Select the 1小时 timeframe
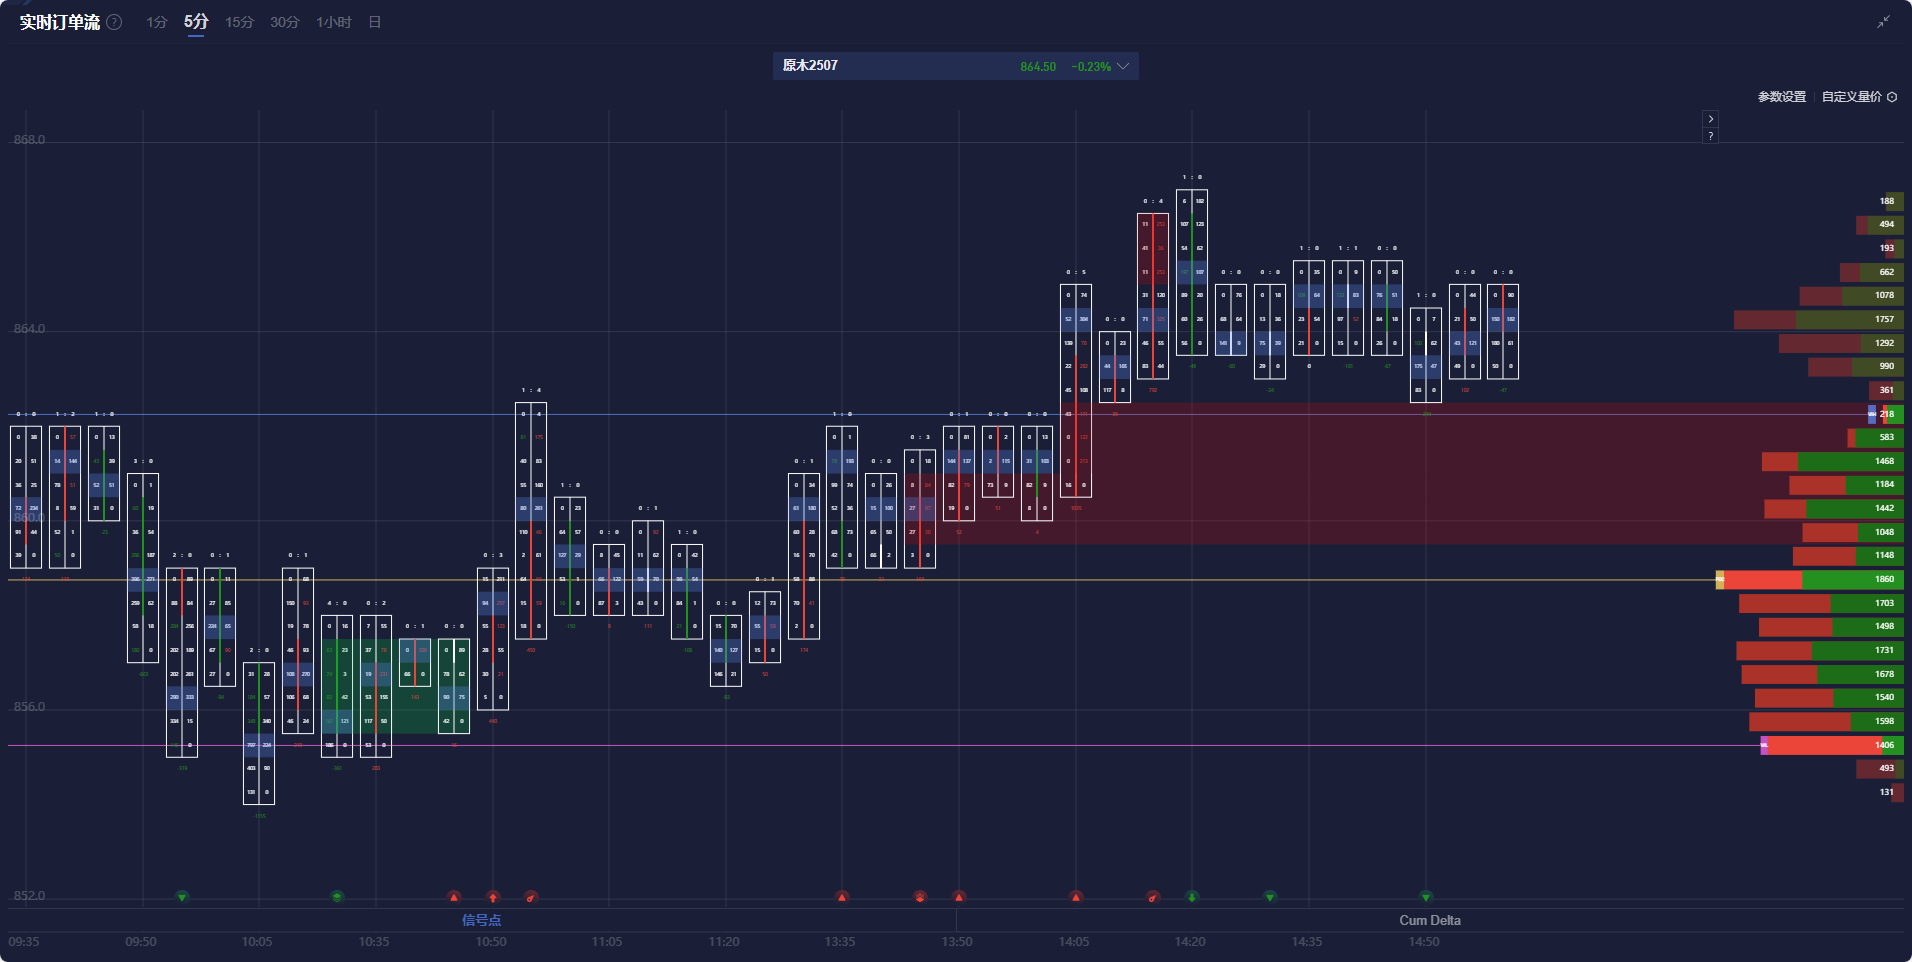1912x962 pixels. (333, 22)
